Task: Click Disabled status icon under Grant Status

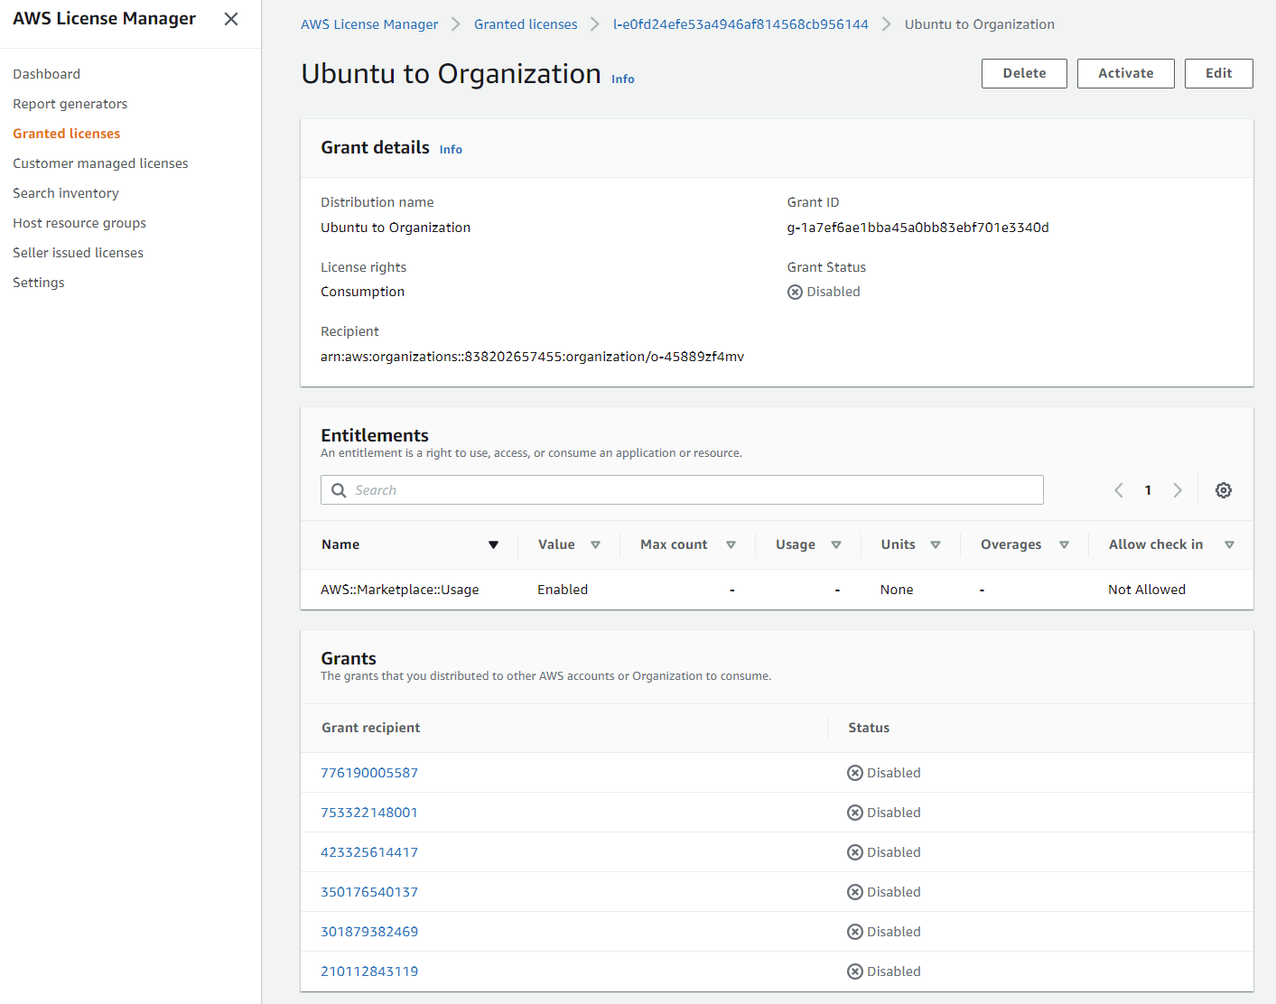Action: pos(795,292)
